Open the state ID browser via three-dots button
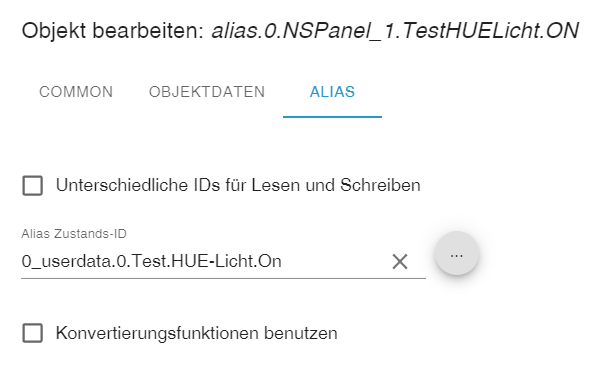 click(x=457, y=253)
